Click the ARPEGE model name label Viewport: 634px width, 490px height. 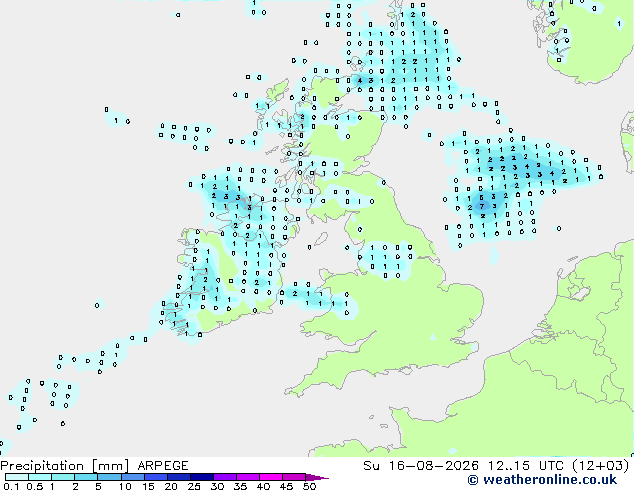(x=163, y=466)
